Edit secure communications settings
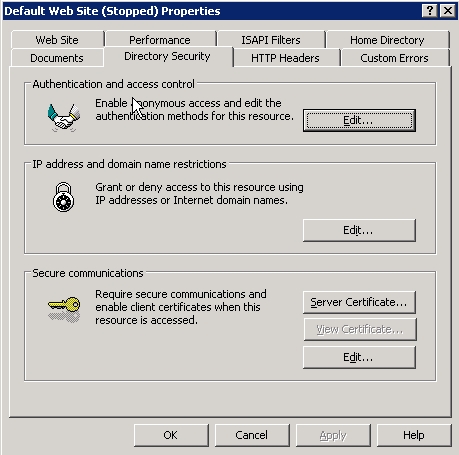 coord(359,357)
